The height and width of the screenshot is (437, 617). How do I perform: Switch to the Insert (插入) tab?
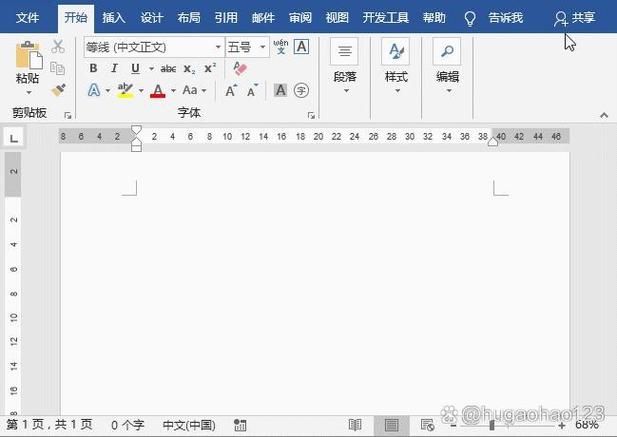[x=114, y=18]
